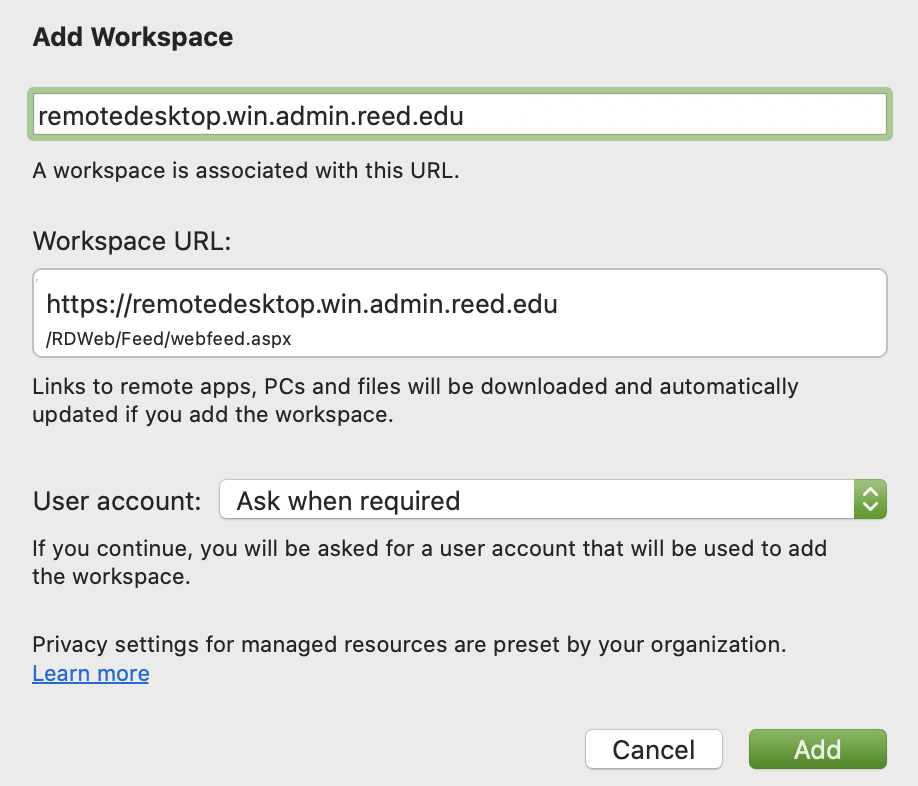Click the green up-down arrows on User account

click(x=870, y=500)
